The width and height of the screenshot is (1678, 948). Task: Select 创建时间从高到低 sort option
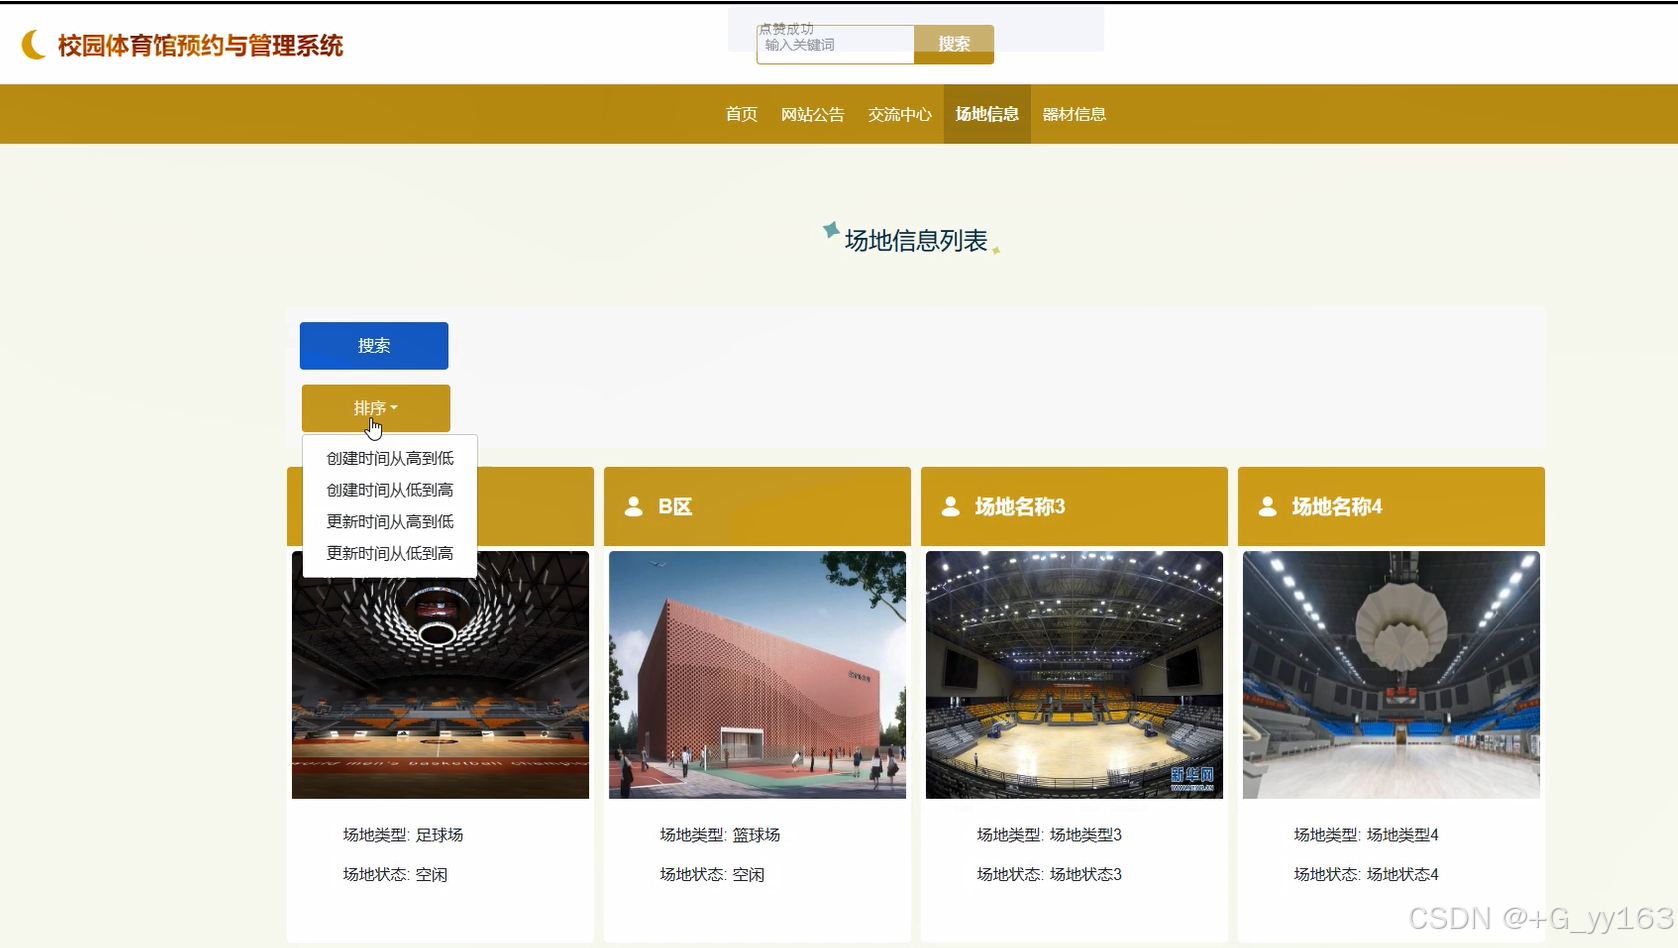pyautogui.click(x=390, y=458)
